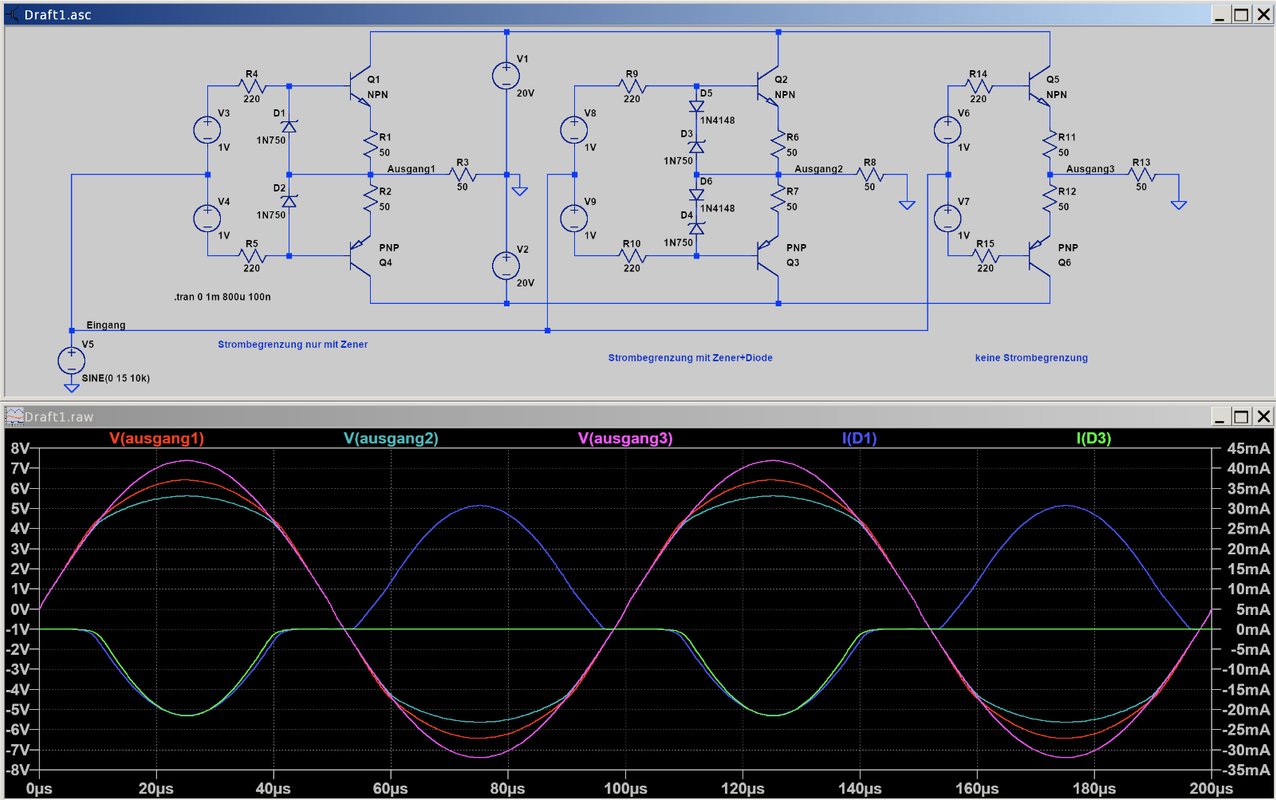This screenshot has height=800, width=1276.
Task: Click the V5 sine source symbol
Action: coord(71,360)
